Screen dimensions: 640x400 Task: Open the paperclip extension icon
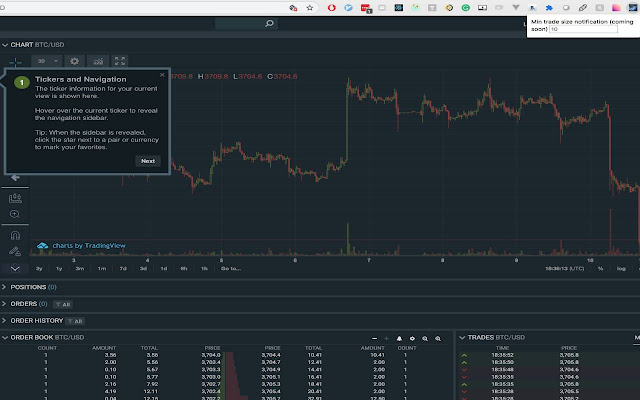(x=582, y=7)
